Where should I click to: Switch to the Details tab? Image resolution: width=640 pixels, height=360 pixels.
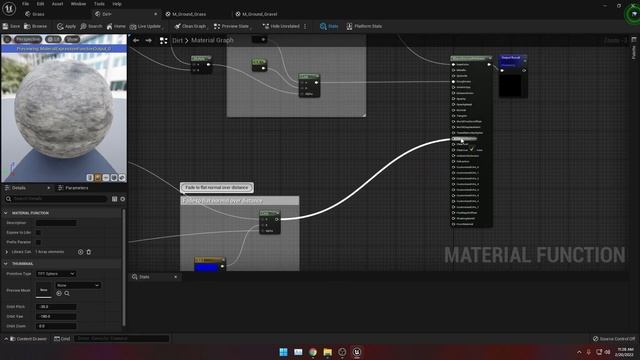19,188
